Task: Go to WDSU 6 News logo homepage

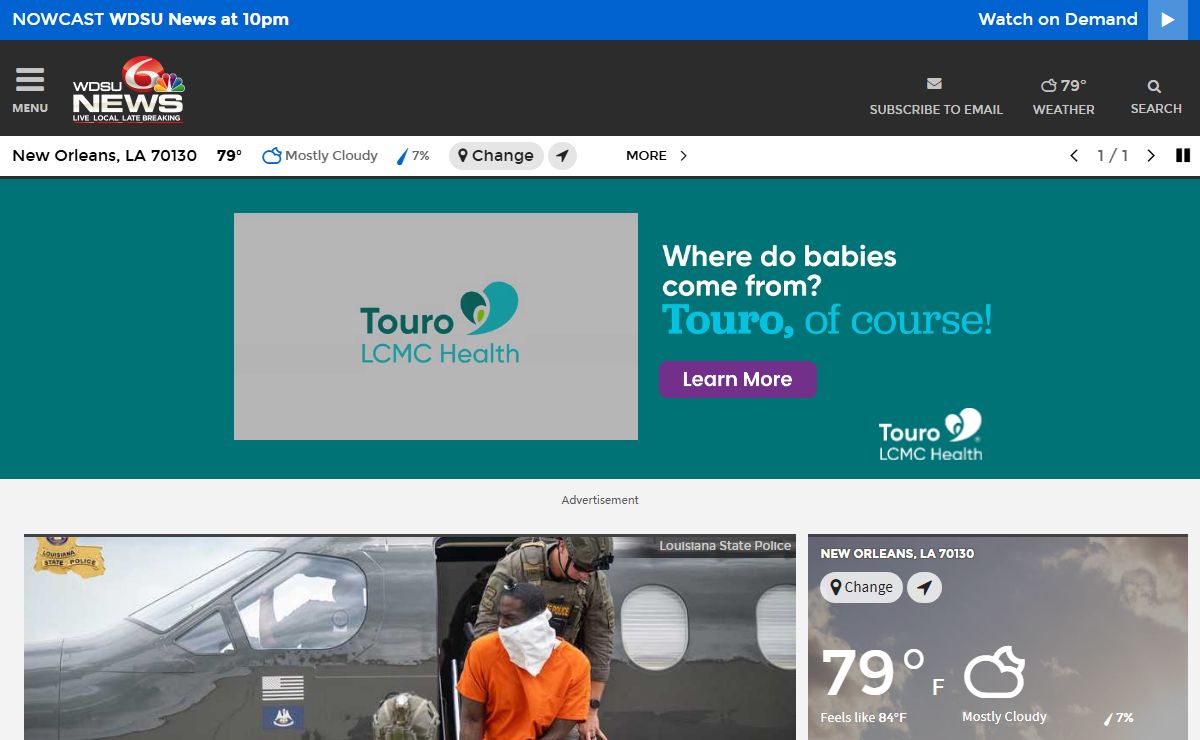Action: (x=128, y=90)
